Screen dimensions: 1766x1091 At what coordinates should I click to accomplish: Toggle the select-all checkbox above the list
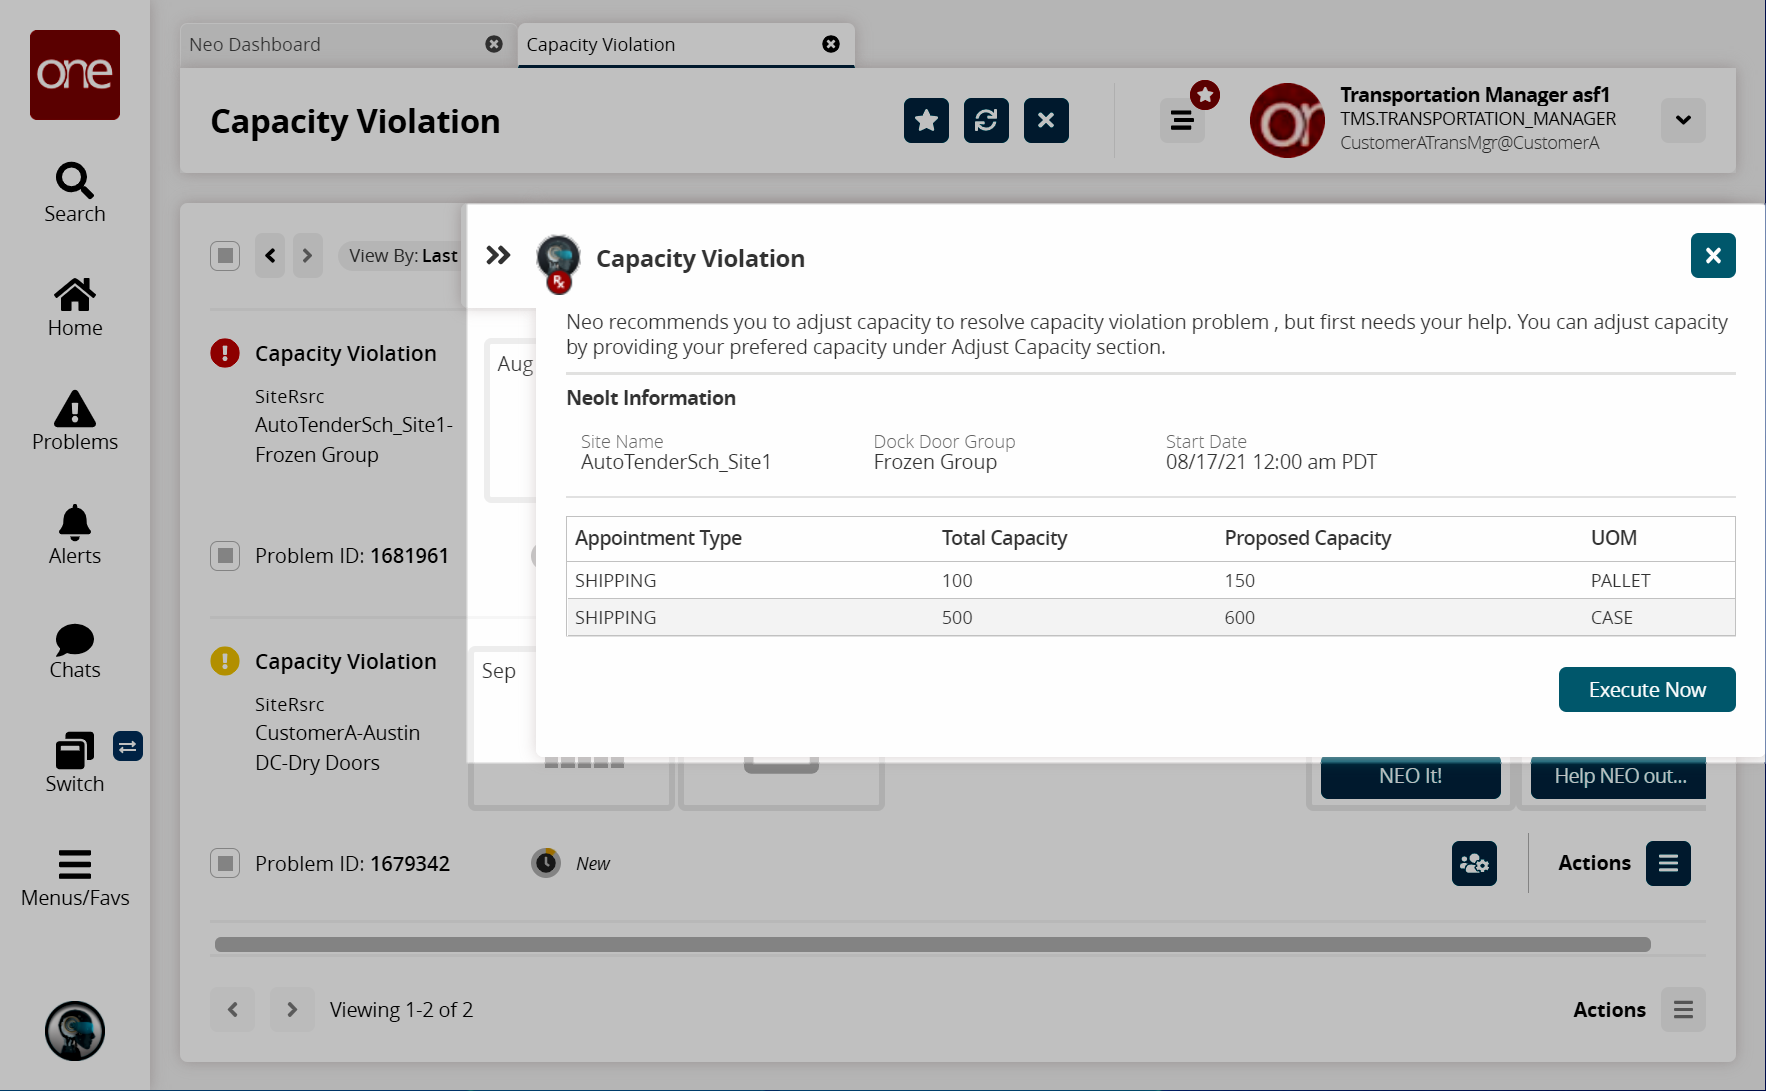click(225, 256)
